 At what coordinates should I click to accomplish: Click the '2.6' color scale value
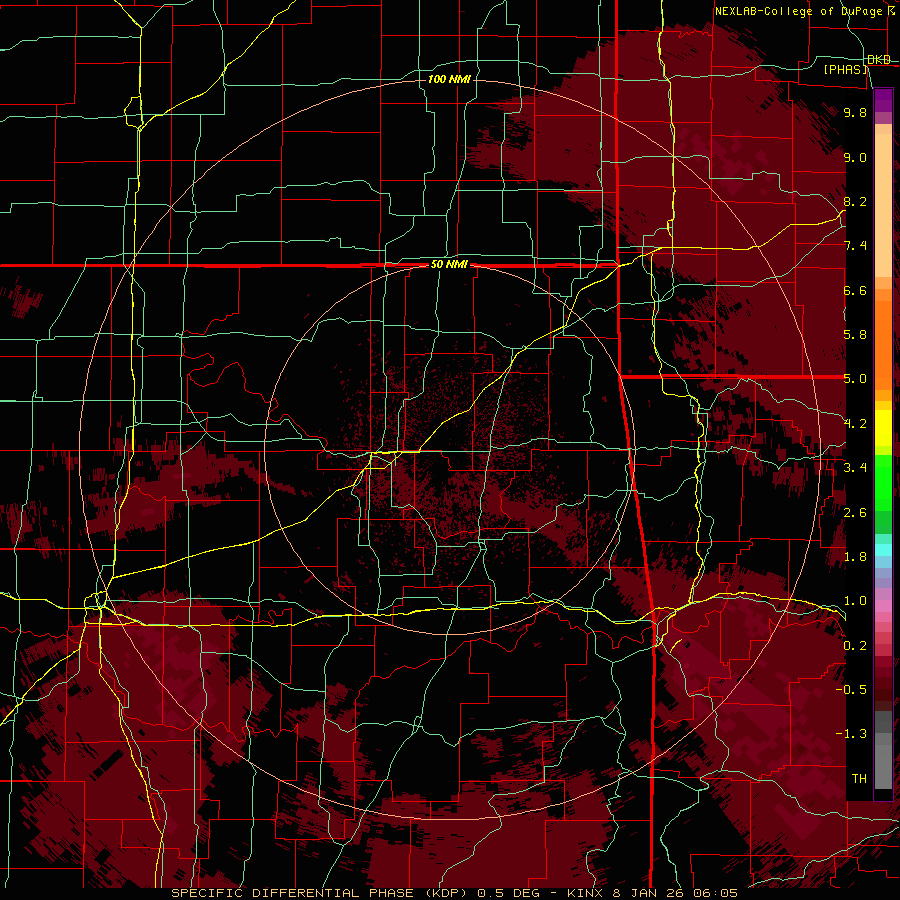tap(855, 513)
